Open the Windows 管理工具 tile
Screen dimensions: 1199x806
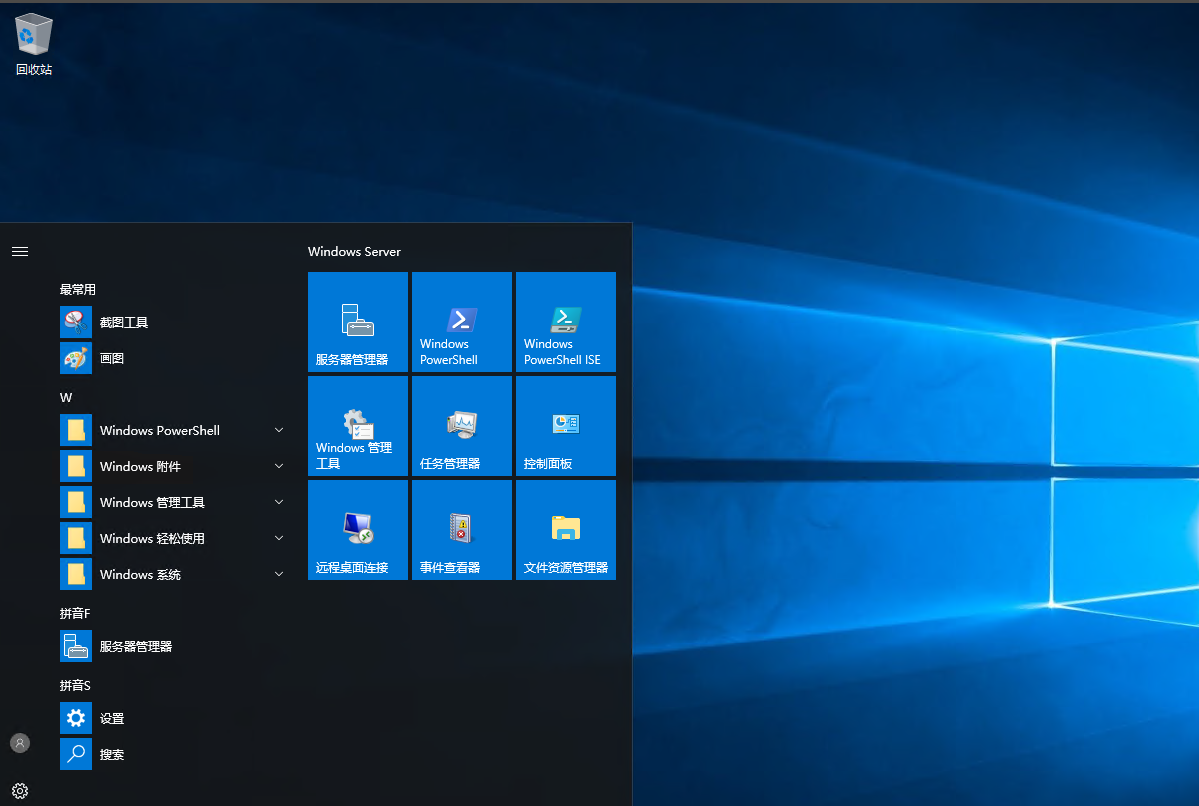pos(358,426)
